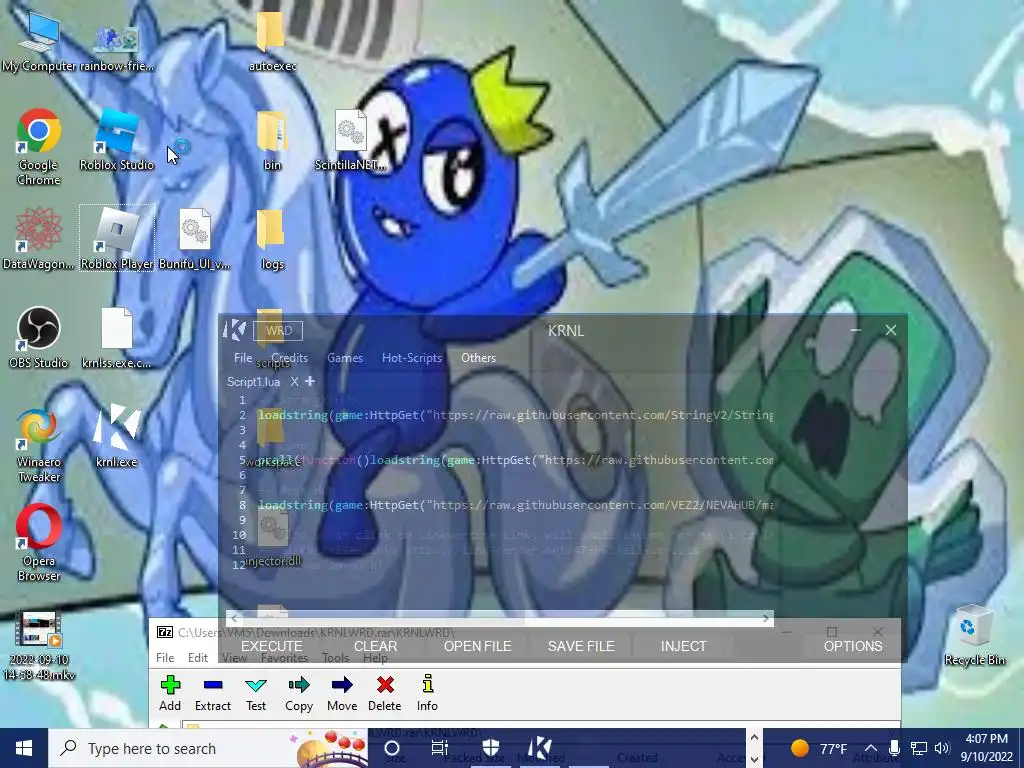
Task: Open the autoexec folder
Action: click(272, 41)
